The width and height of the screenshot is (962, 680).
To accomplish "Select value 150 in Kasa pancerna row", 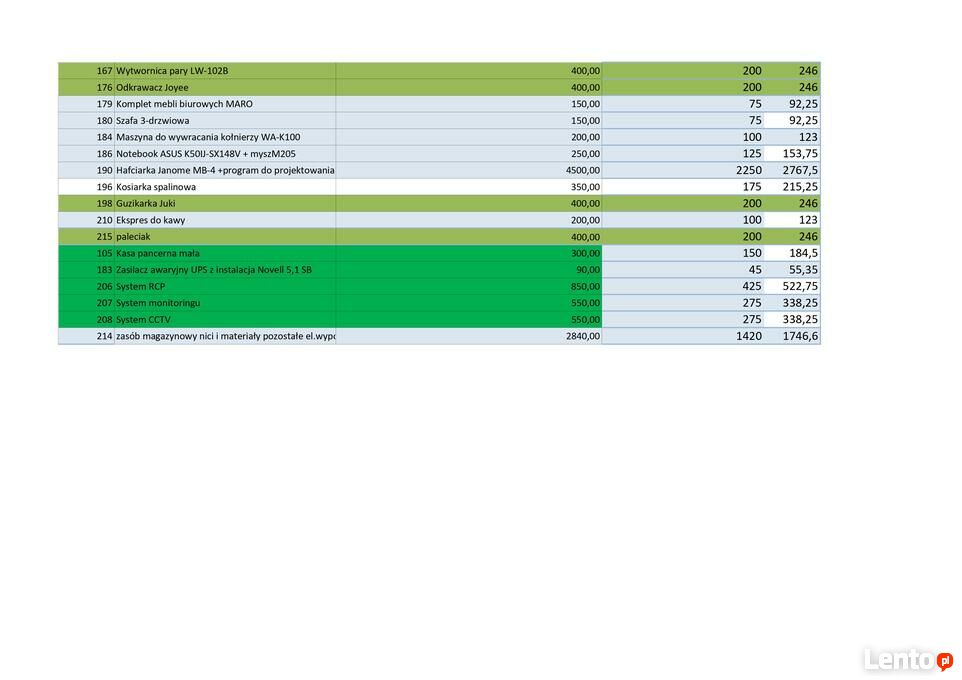I will (x=683, y=253).
